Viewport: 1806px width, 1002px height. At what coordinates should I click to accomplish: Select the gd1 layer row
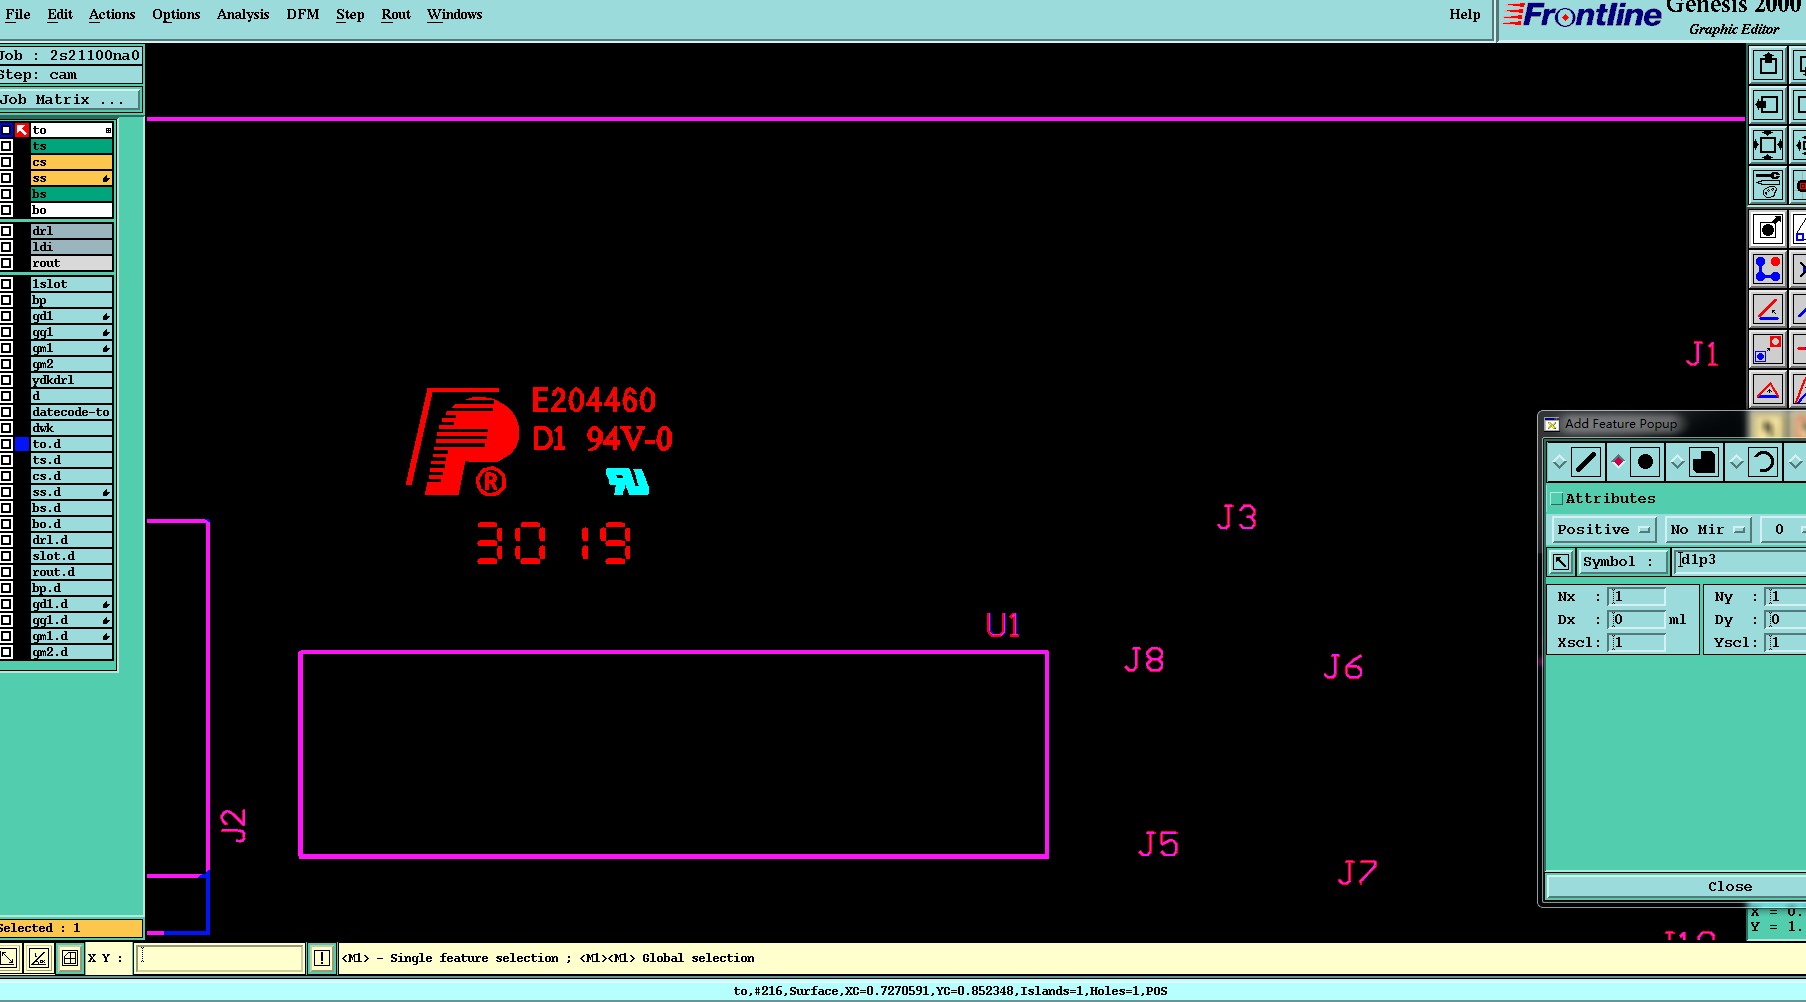[71, 316]
